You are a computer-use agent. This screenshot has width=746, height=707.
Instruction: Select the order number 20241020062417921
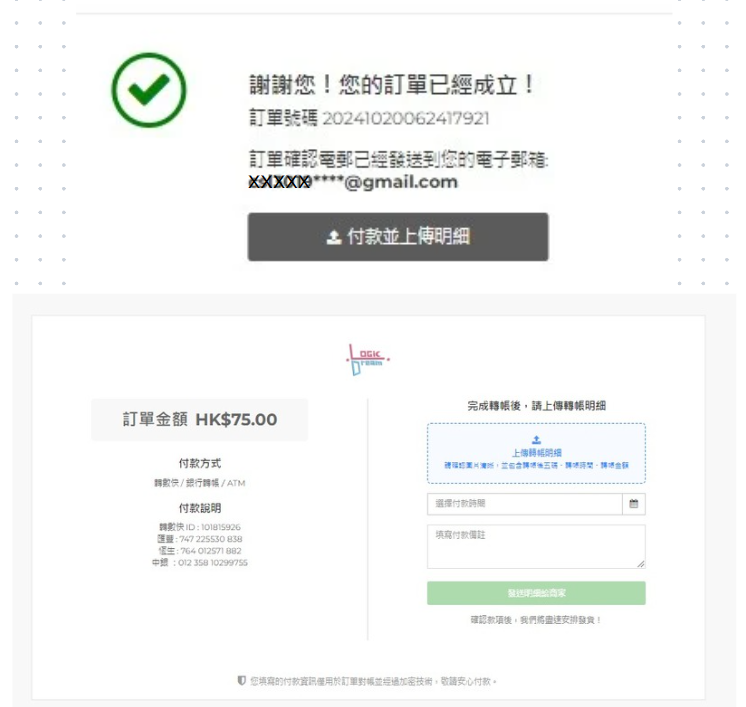406,118
